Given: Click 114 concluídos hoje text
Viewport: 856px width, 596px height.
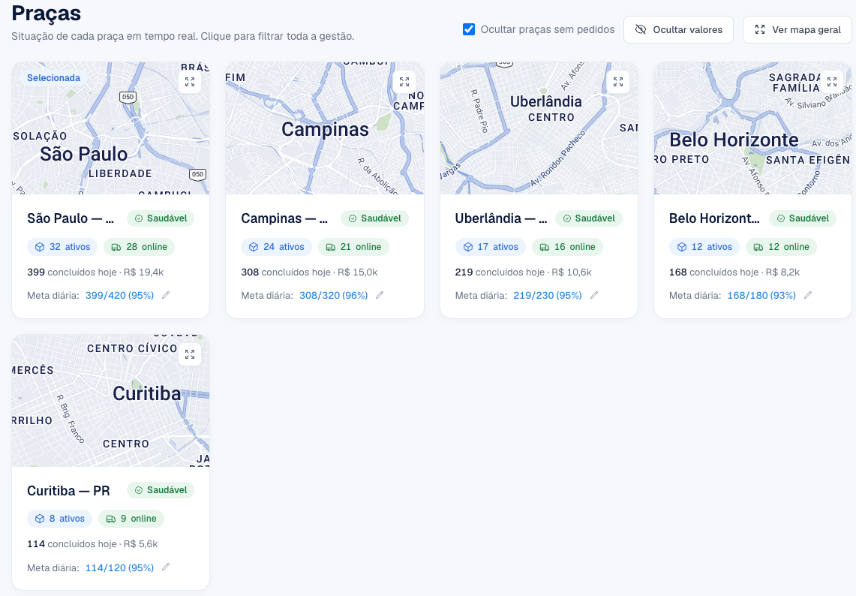Looking at the screenshot, I should click(x=72, y=544).
